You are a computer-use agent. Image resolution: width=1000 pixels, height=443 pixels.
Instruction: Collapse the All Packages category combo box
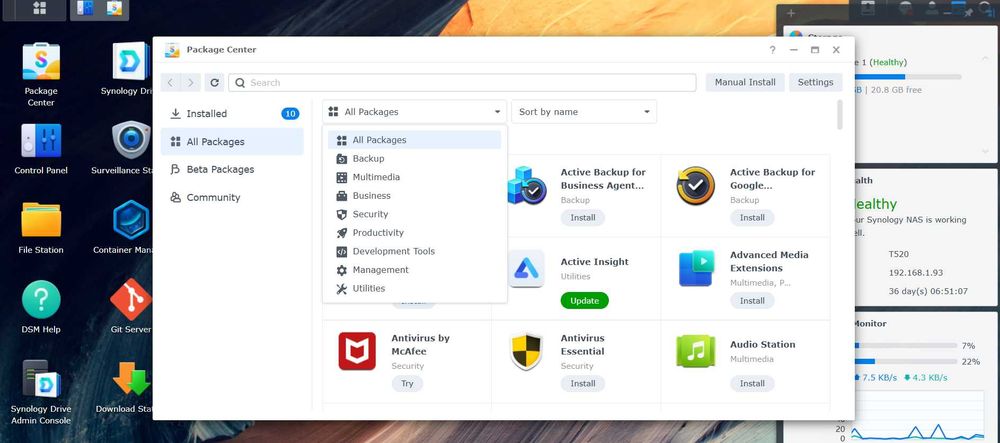click(414, 112)
